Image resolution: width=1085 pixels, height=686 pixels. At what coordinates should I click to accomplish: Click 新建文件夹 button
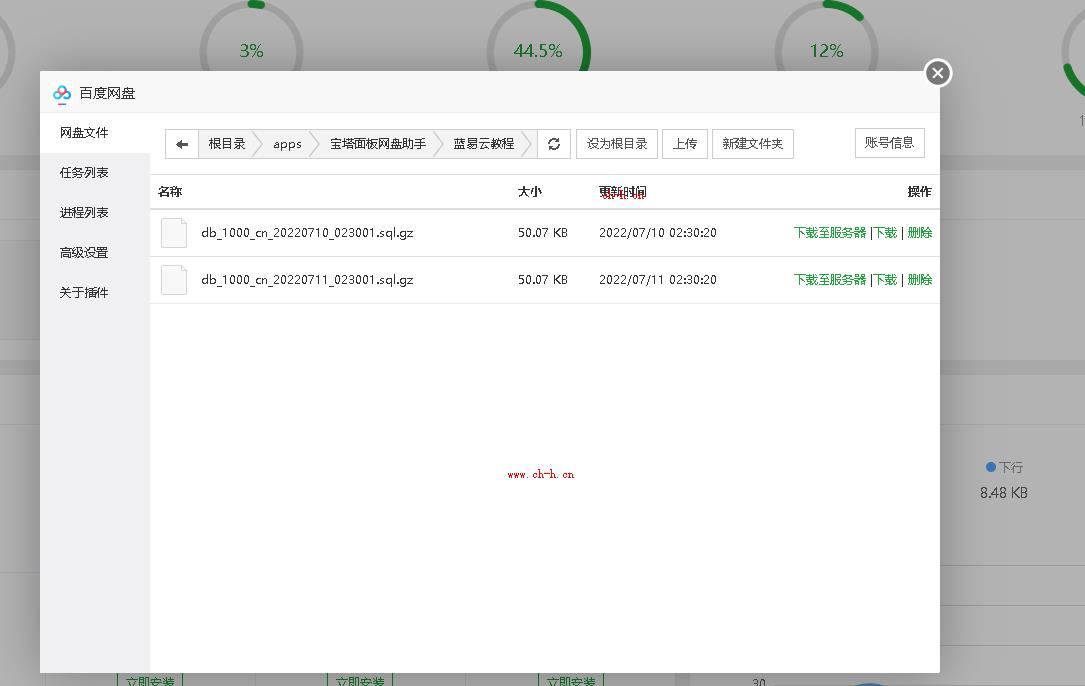(x=753, y=144)
